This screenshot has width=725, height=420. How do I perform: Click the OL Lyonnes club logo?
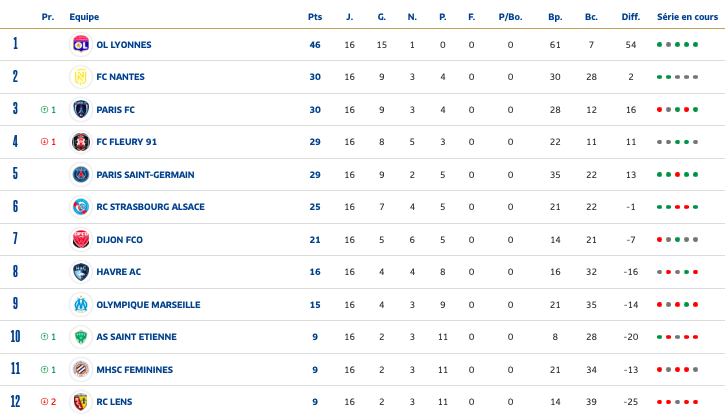(x=81, y=44)
